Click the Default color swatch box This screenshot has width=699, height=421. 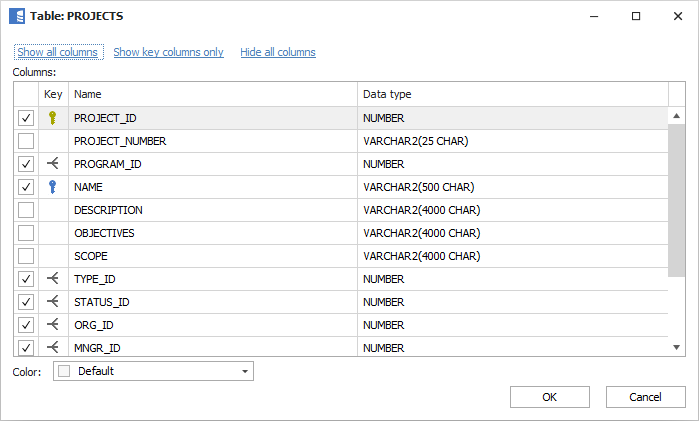[x=65, y=371]
